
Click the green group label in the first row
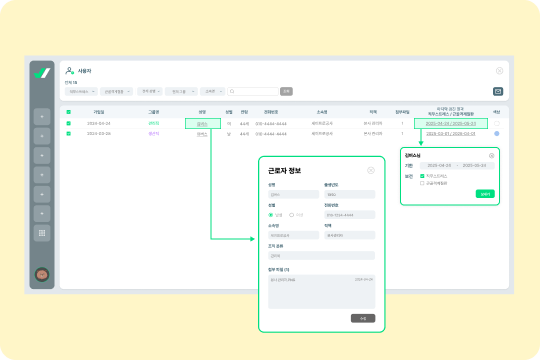point(154,123)
